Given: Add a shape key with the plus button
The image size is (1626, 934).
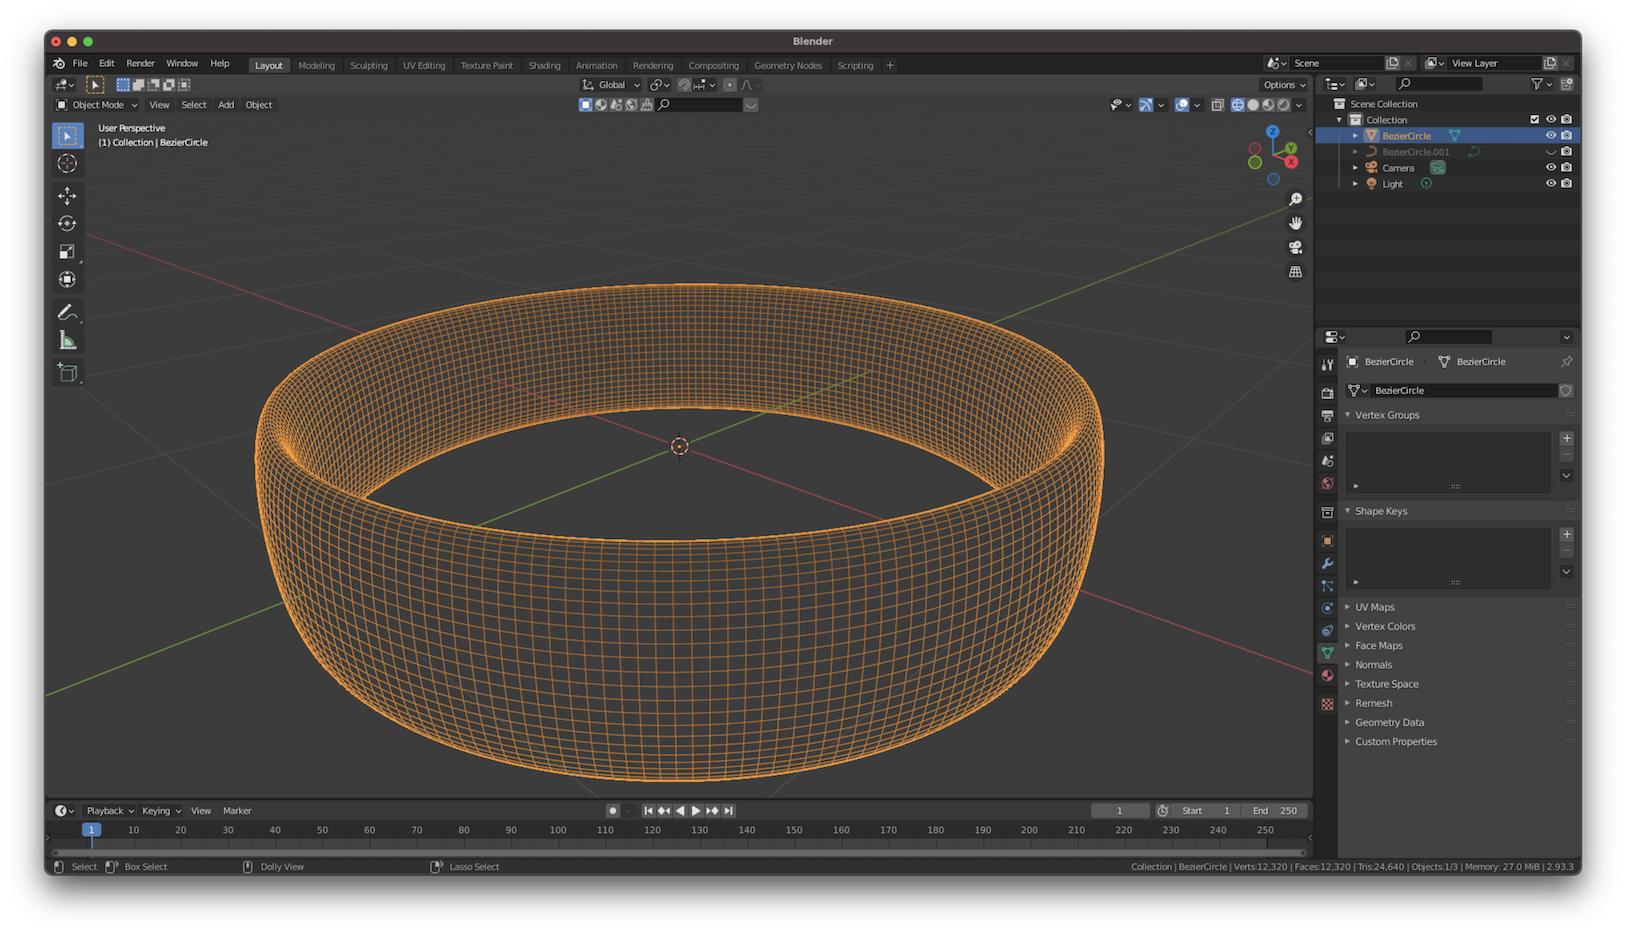Looking at the screenshot, I should point(1567,534).
